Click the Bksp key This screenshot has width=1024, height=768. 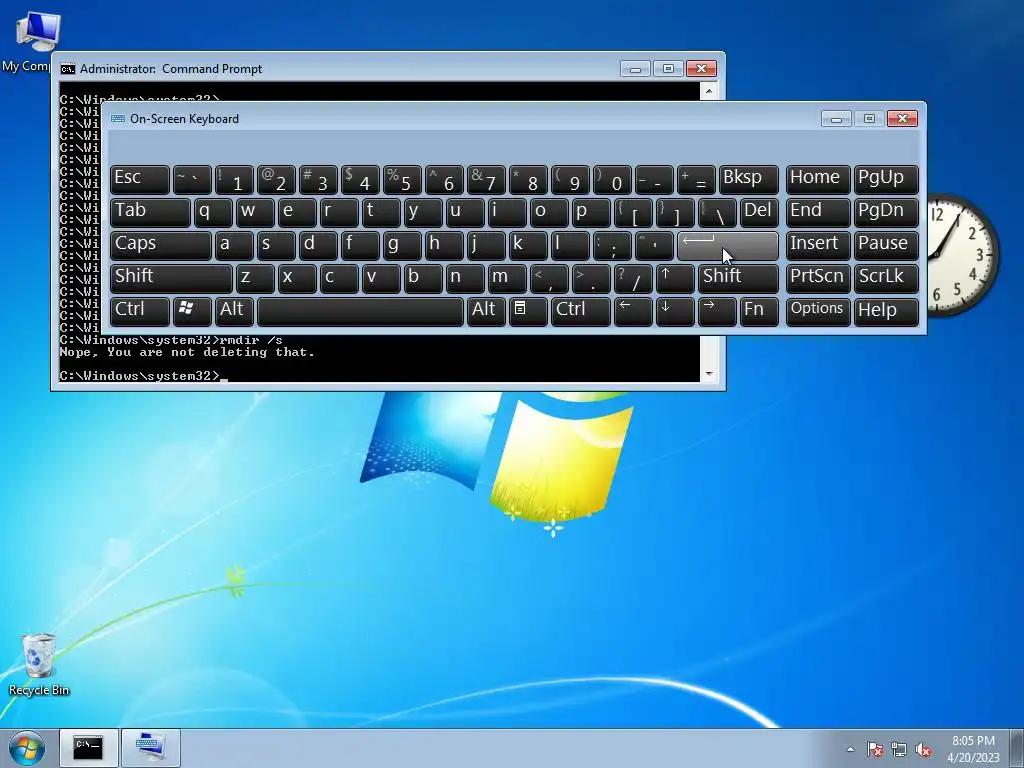[748, 180]
